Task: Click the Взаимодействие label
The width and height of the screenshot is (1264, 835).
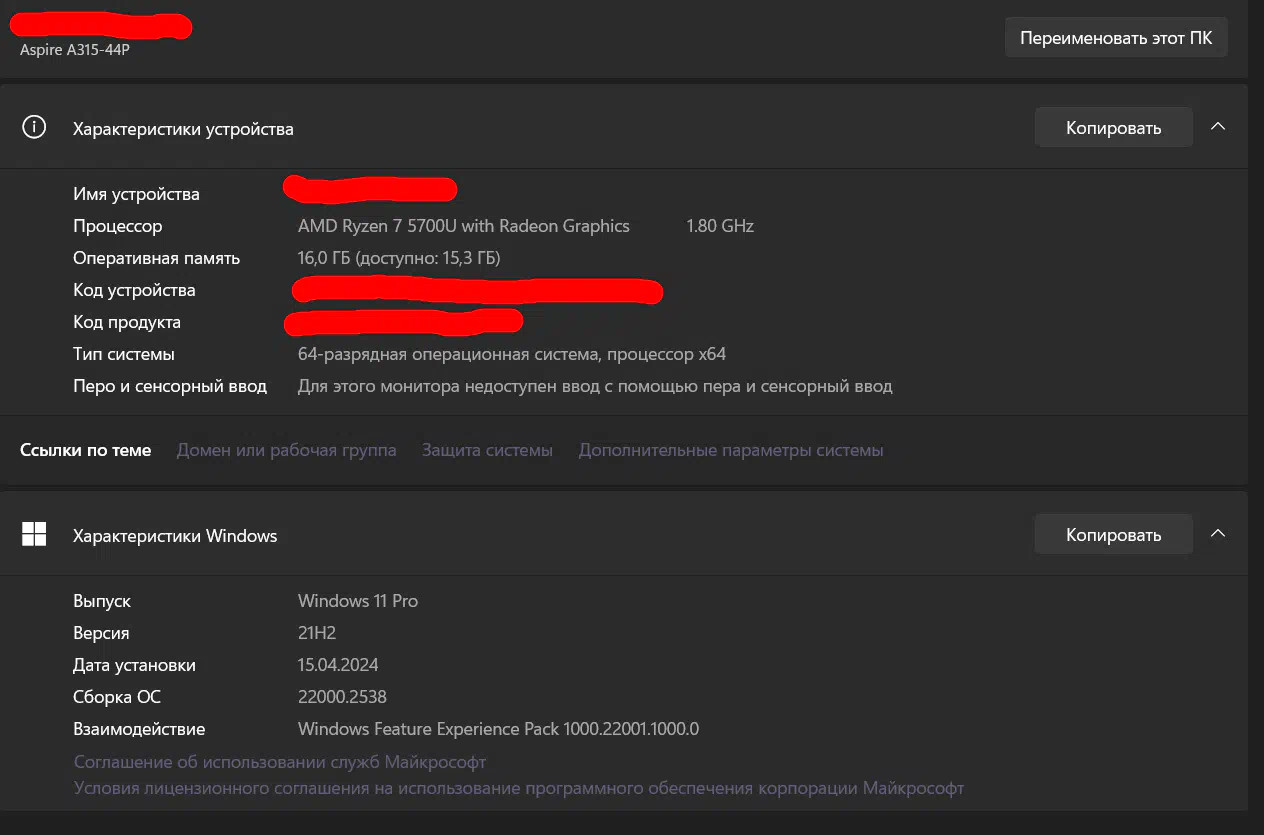Action: 139,729
